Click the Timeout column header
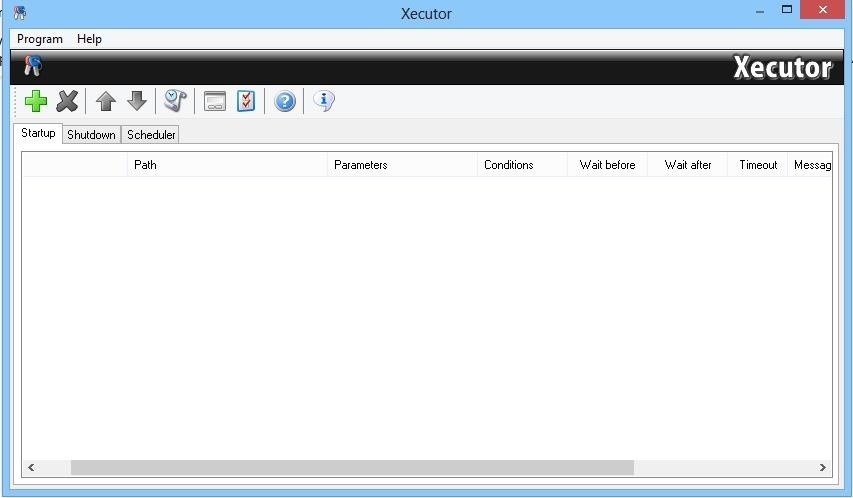The width and height of the screenshot is (853, 498). coord(757,165)
